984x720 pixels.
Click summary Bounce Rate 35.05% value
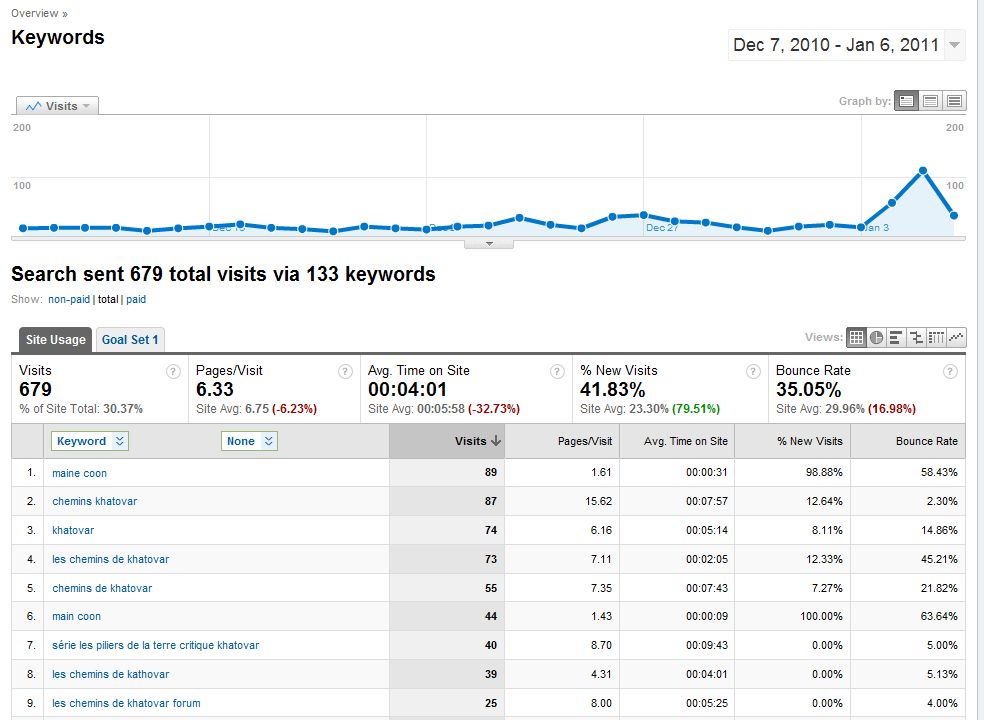pyautogui.click(x=808, y=390)
